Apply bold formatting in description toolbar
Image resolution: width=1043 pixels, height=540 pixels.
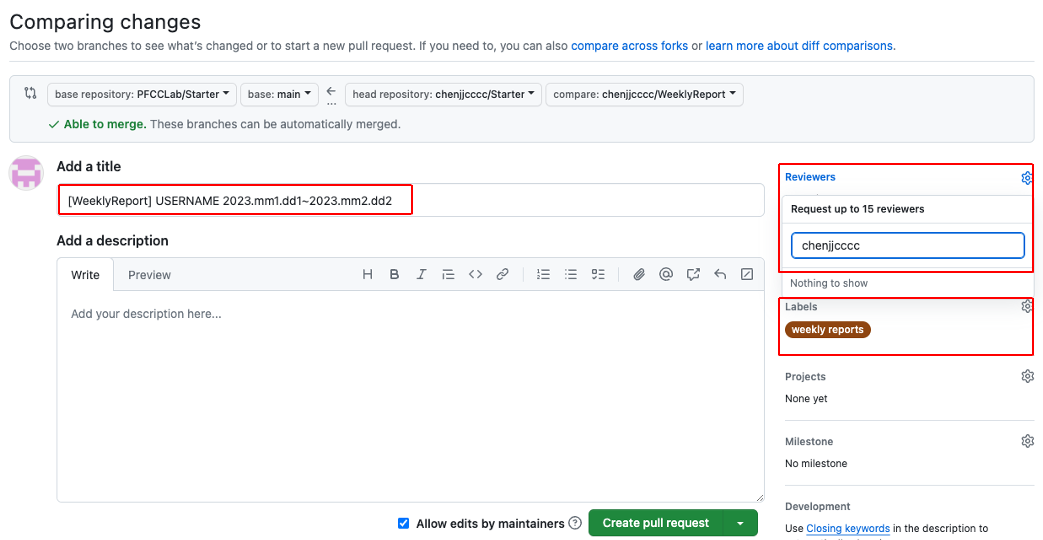[x=394, y=274]
